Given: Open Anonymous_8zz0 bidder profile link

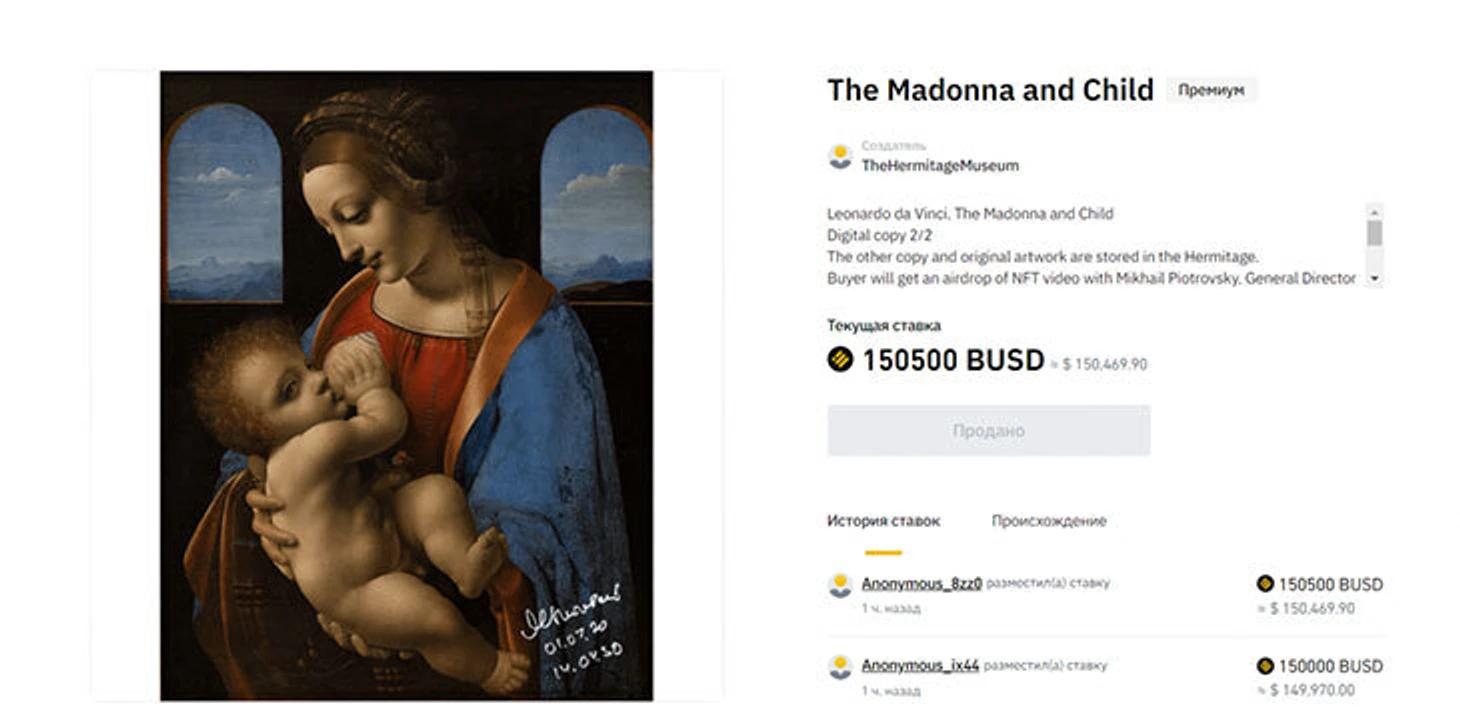Looking at the screenshot, I should (x=922, y=584).
